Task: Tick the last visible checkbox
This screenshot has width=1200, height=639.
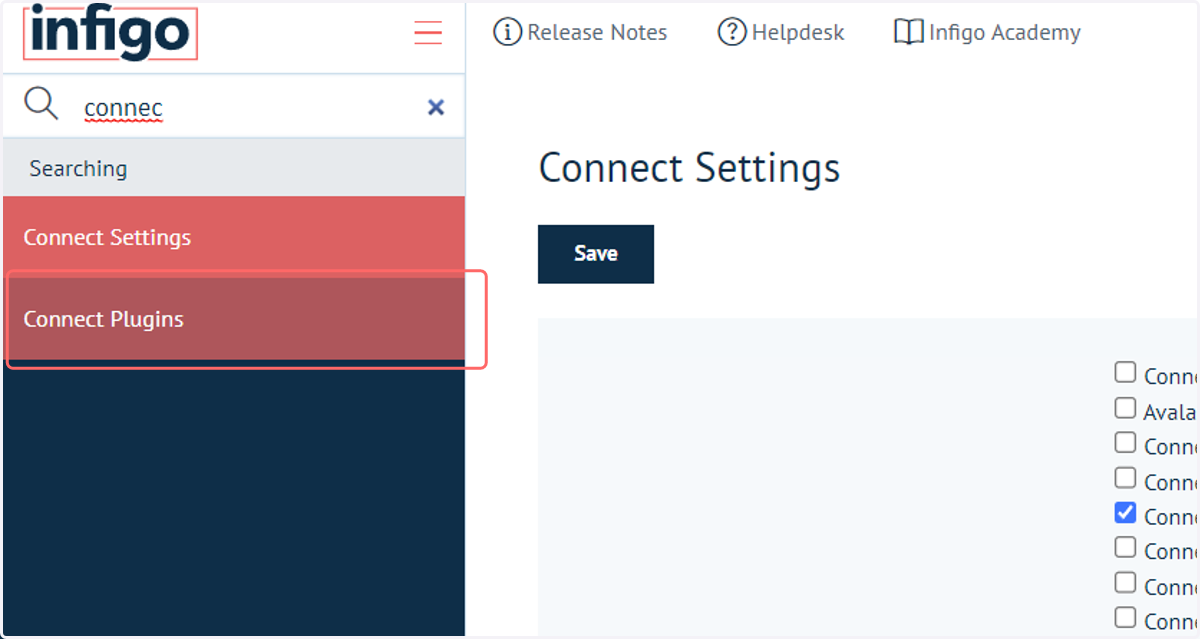Action: (1125, 617)
